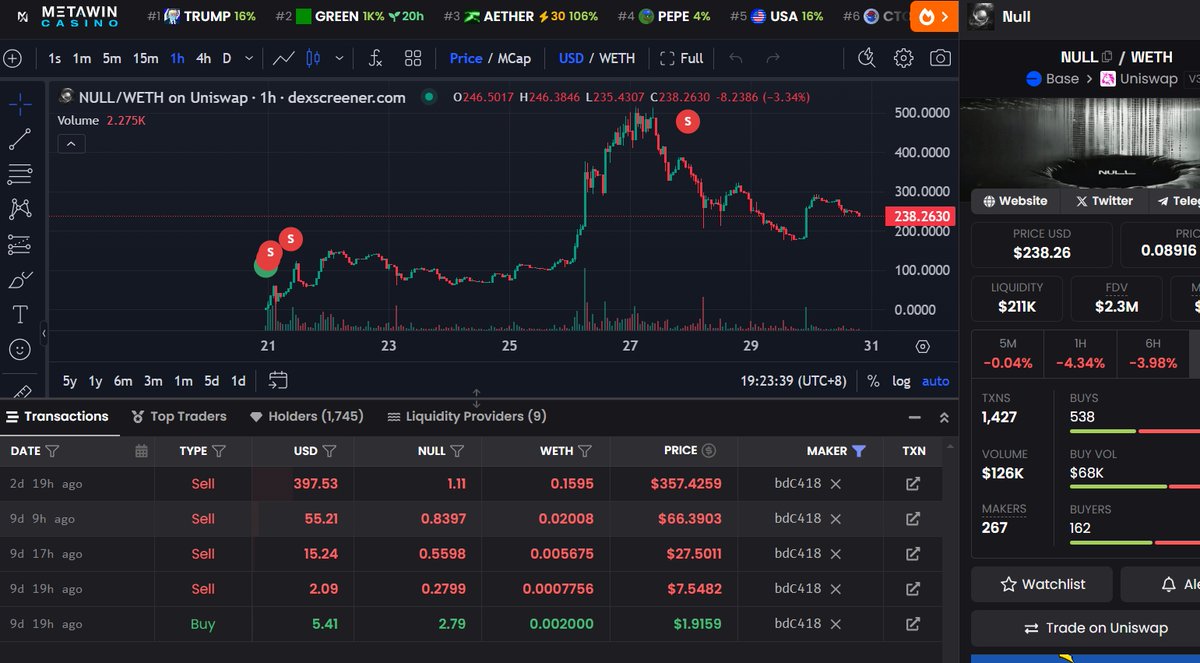Add token to Watchlist
The height and width of the screenshot is (663, 1200).
pos(1043,584)
